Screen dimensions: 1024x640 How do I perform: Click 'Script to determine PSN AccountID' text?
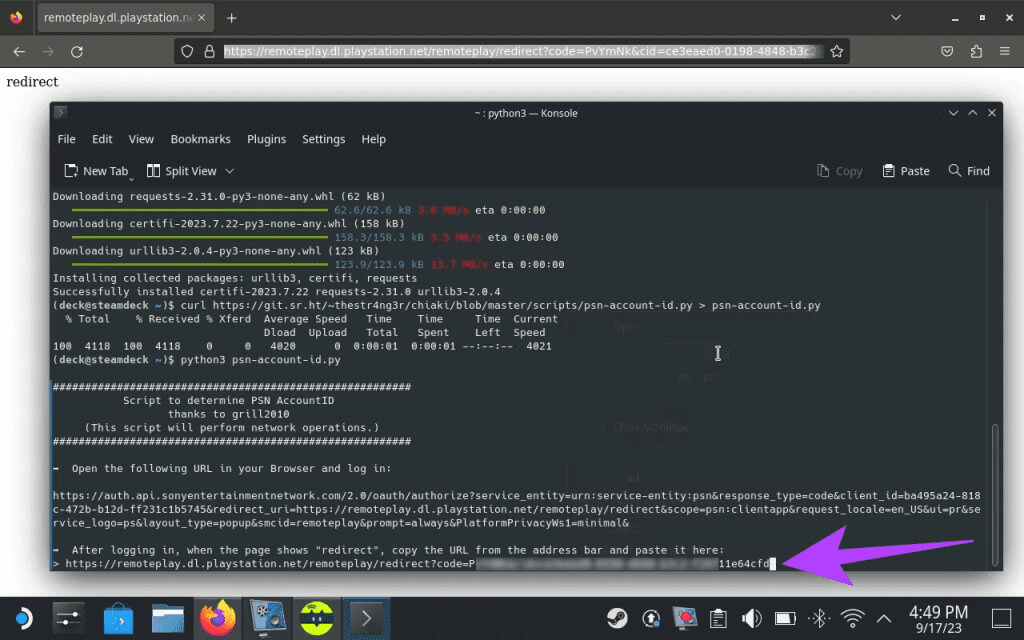tap(228, 400)
